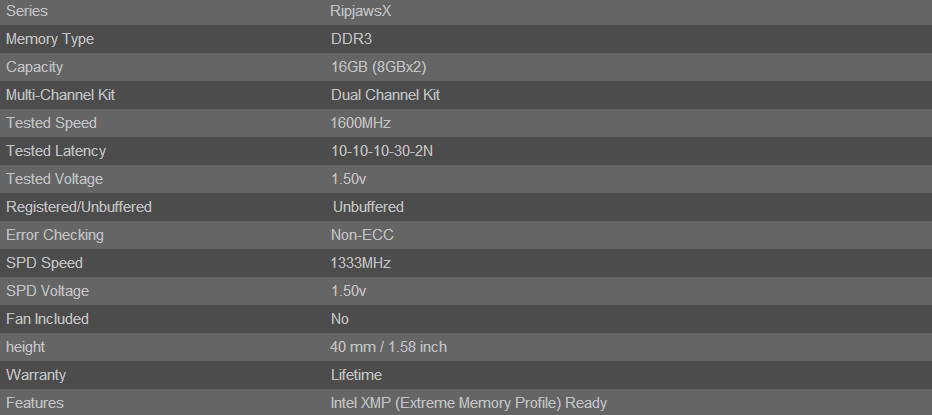This screenshot has height=415, width=932.
Task: Click the Fan Included label
Action: coord(47,319)
